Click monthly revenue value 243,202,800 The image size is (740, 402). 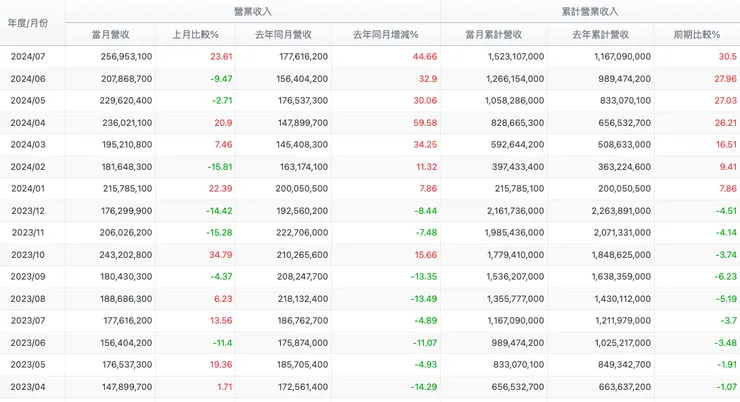[126, 254]
